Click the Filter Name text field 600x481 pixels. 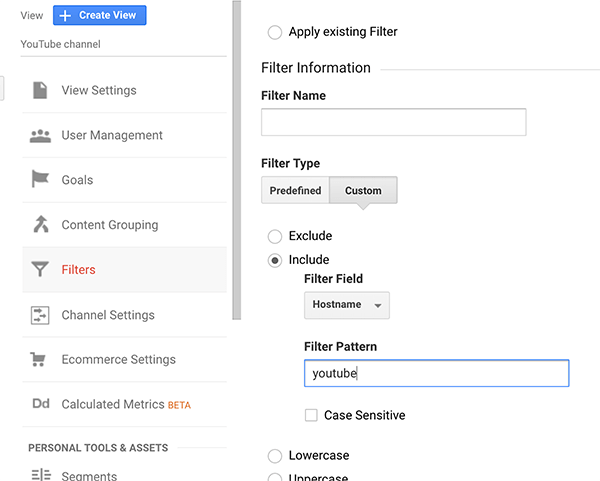click(x=393, y=122)
